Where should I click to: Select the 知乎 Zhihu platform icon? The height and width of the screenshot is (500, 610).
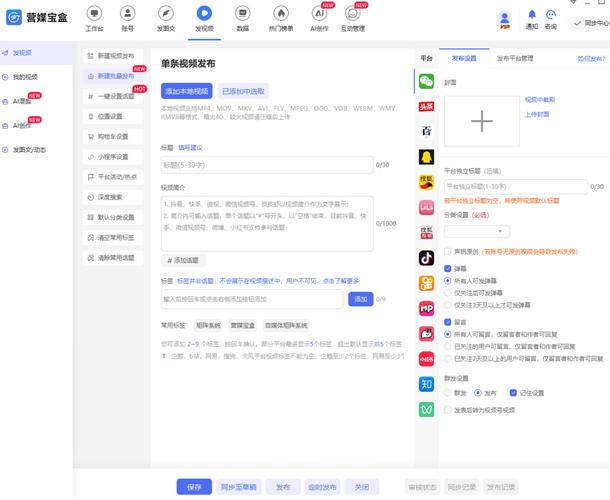426,384
